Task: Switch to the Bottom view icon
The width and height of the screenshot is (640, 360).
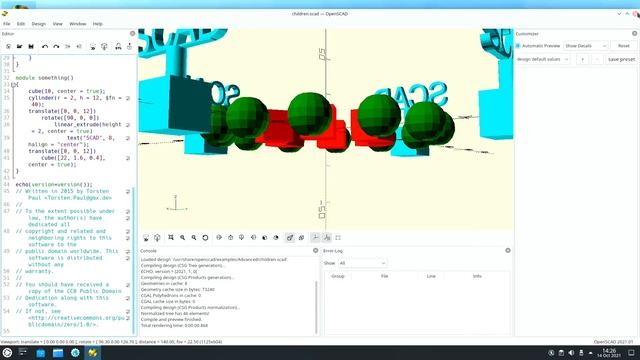Action: [x=242, y=238]
